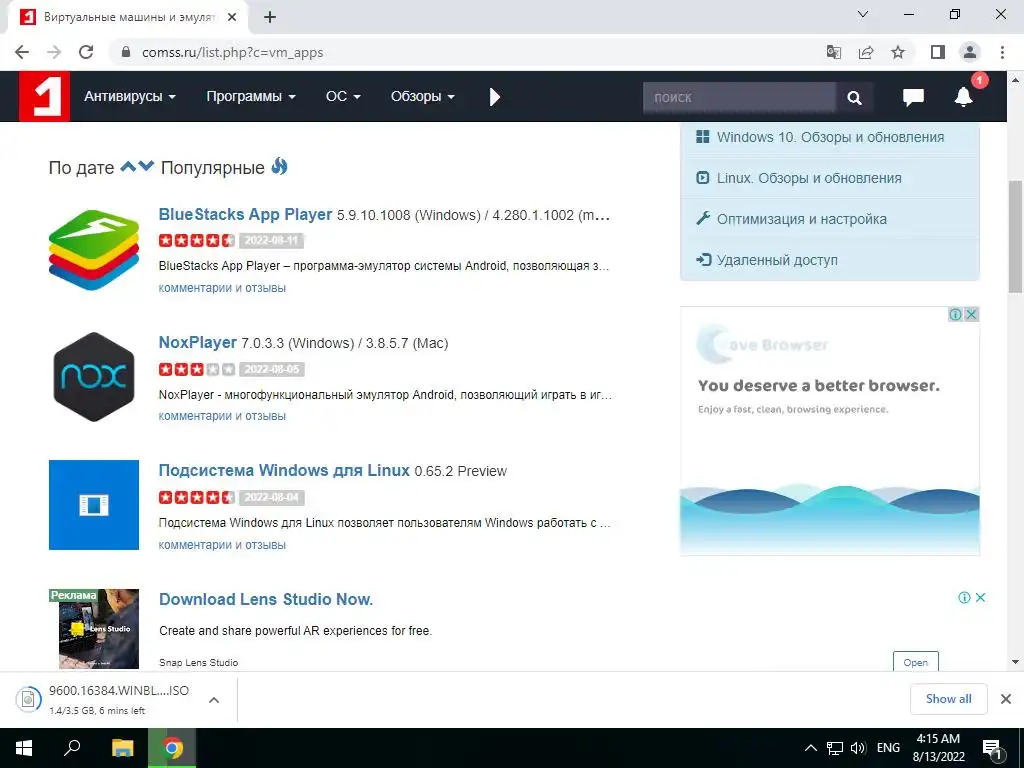Click the site search magnifier button

854,97
